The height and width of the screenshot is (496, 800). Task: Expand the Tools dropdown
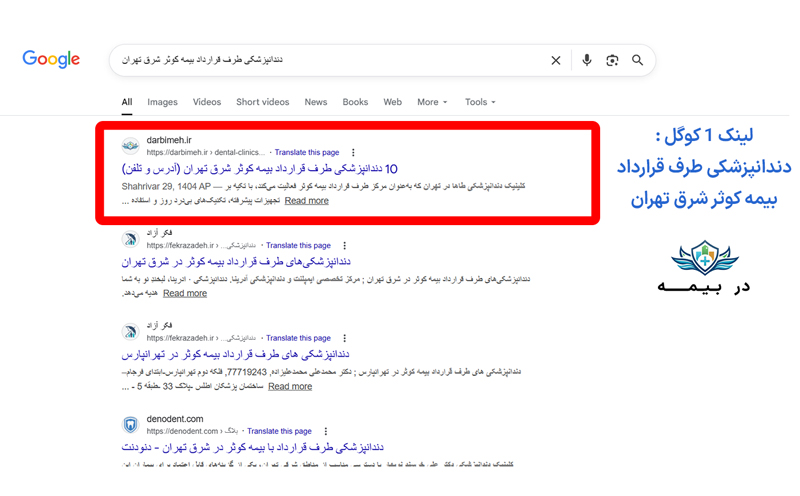[480, 102]
